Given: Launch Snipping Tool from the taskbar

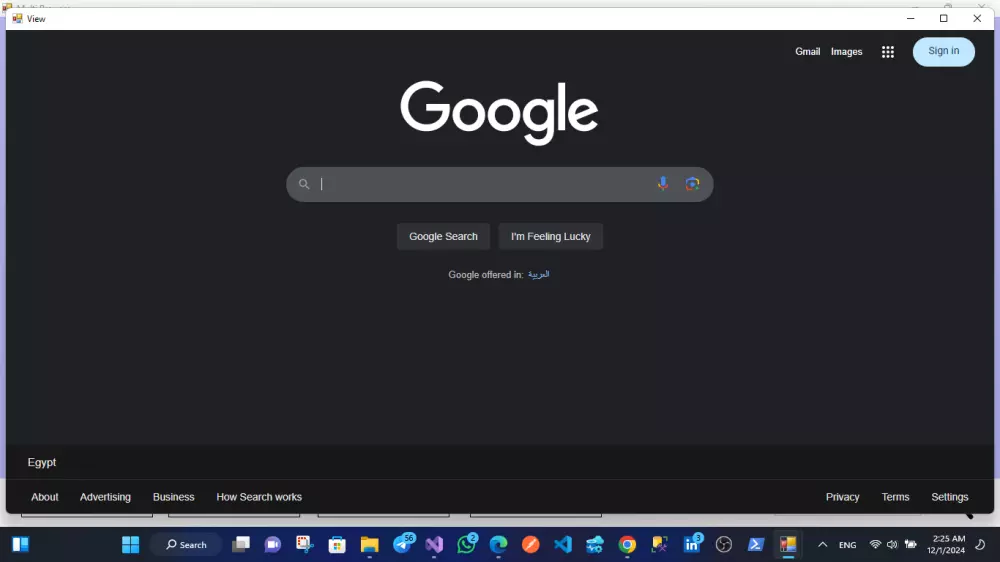Looking at the screenshot, I should (305, 545).
